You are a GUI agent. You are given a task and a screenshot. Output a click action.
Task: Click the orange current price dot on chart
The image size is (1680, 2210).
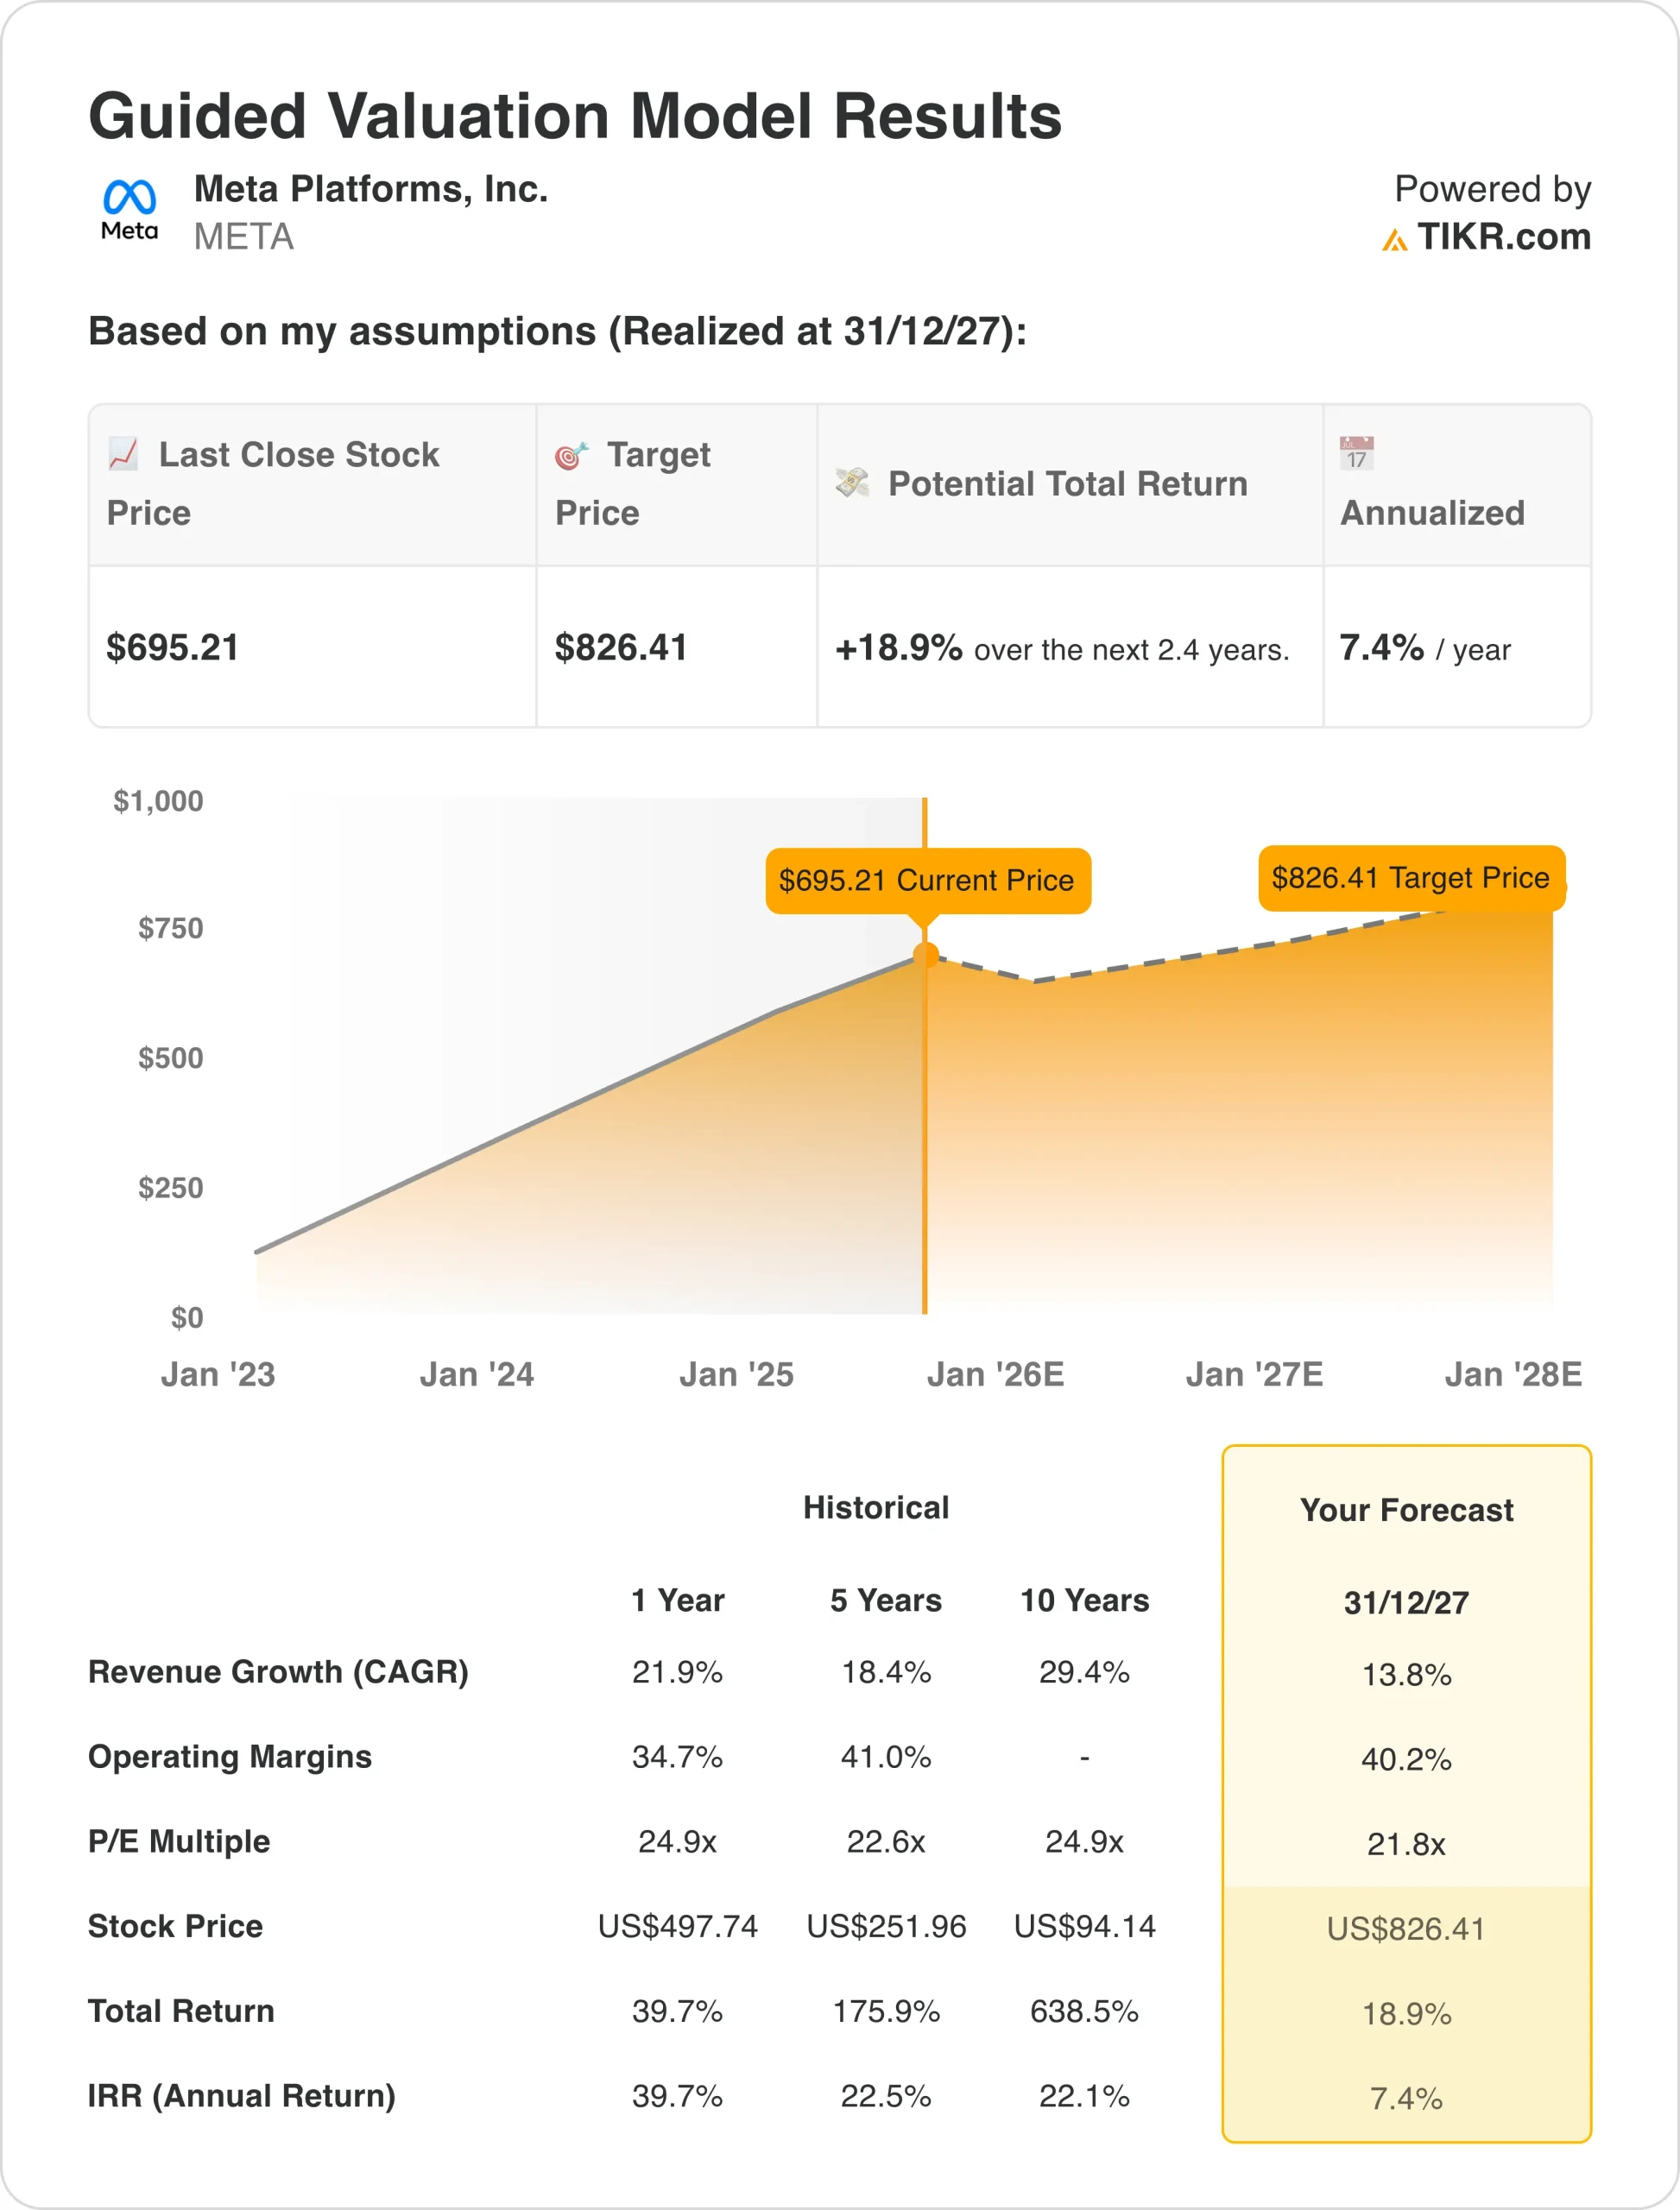click(926, 956)
